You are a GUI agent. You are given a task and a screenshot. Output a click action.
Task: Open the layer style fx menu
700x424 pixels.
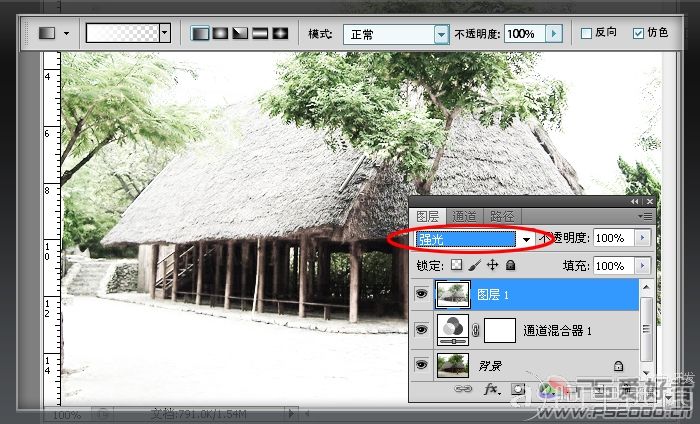[492, 389]
